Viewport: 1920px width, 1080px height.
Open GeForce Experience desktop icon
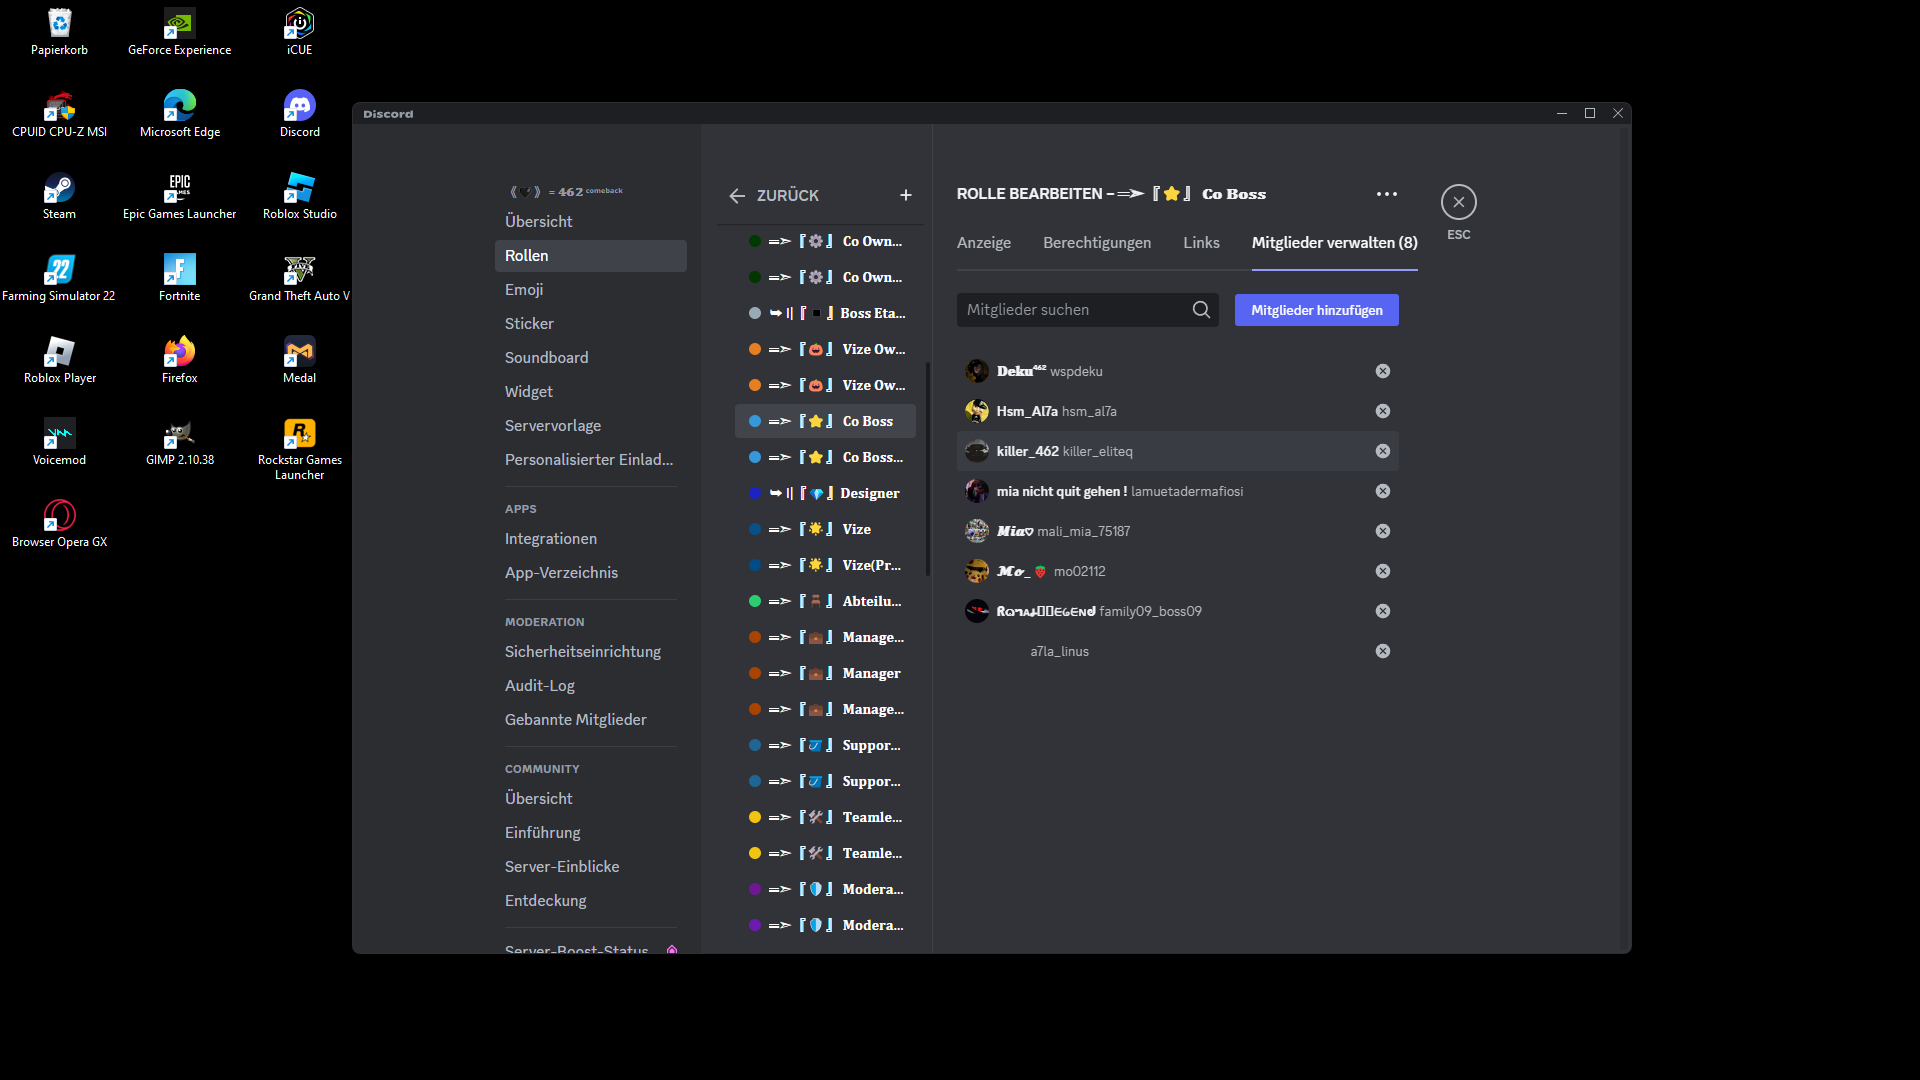pos(179,31)
